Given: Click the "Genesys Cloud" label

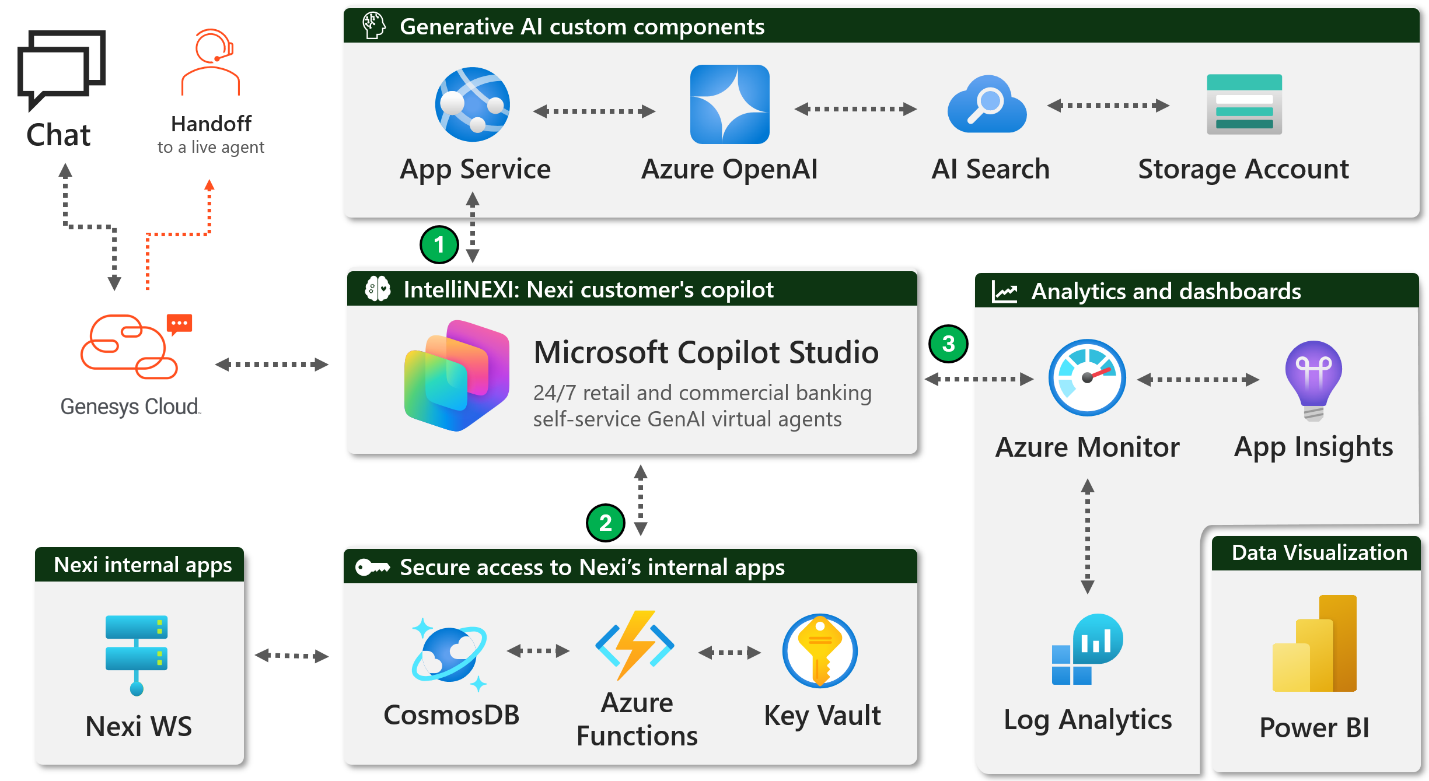Looking at the screenshot, I should click(x=130, y=407).
